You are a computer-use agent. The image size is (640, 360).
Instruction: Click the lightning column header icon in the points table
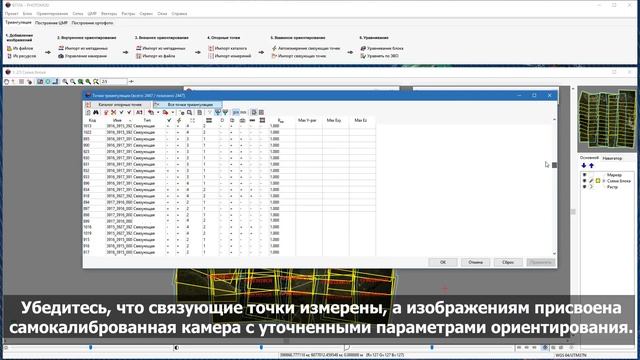(179, 120)
